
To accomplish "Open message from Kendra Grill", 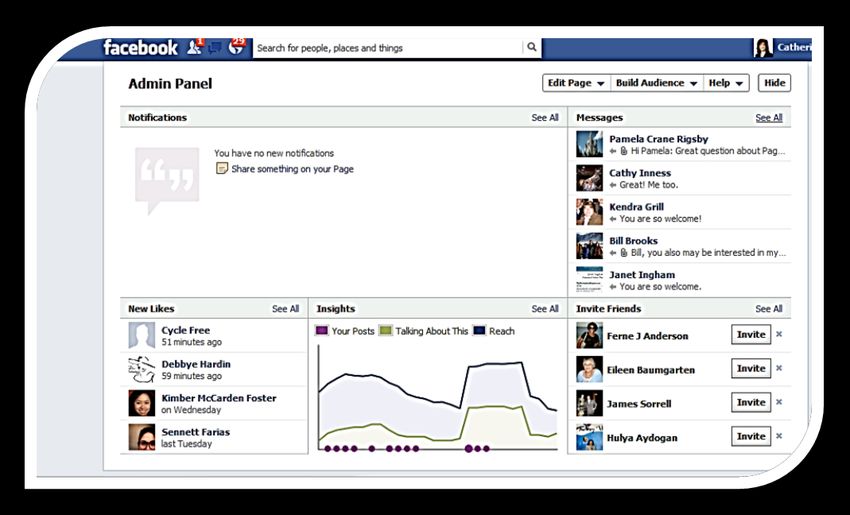I will click(x=679, y=212).
